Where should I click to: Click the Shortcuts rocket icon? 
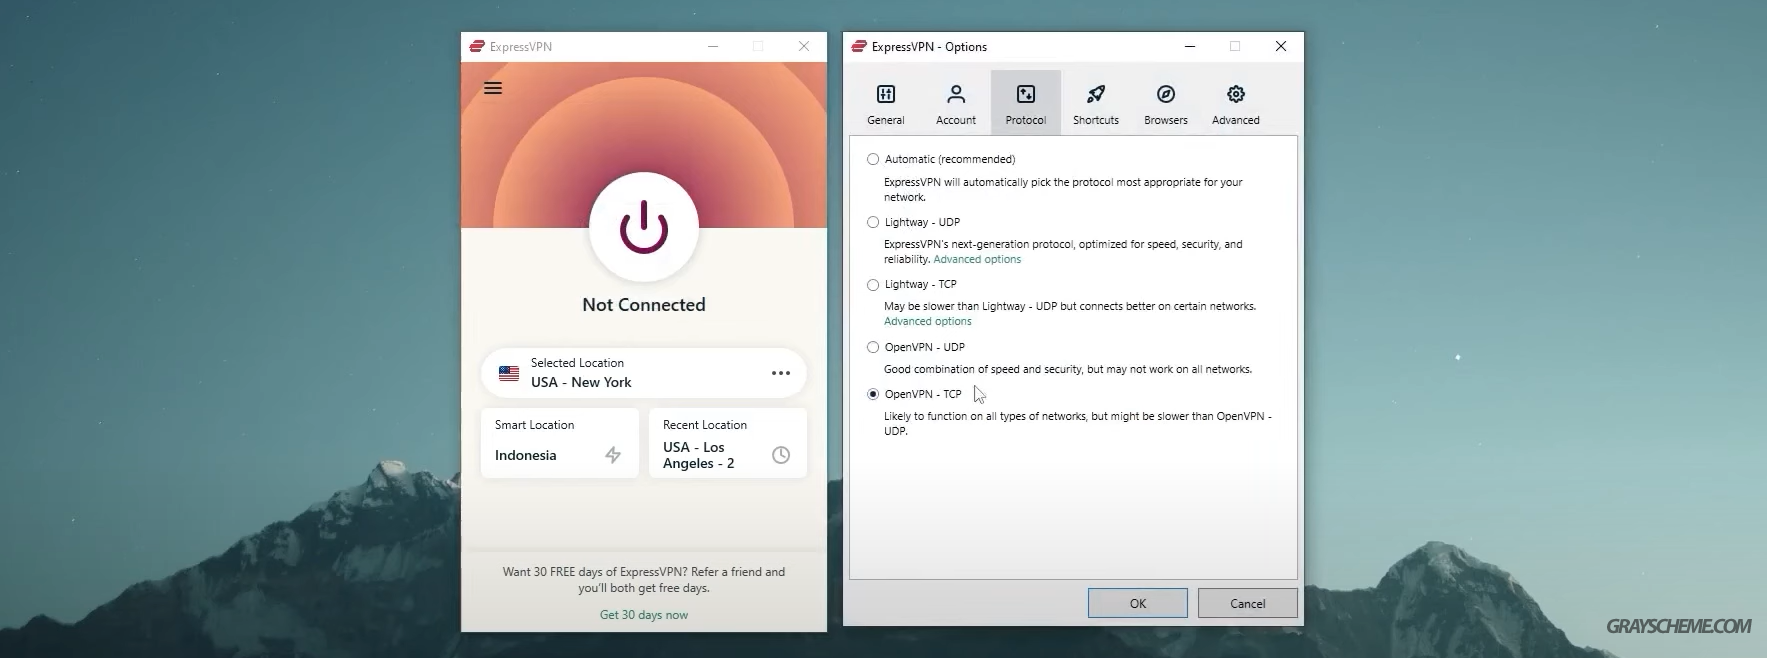(1096, 94)
